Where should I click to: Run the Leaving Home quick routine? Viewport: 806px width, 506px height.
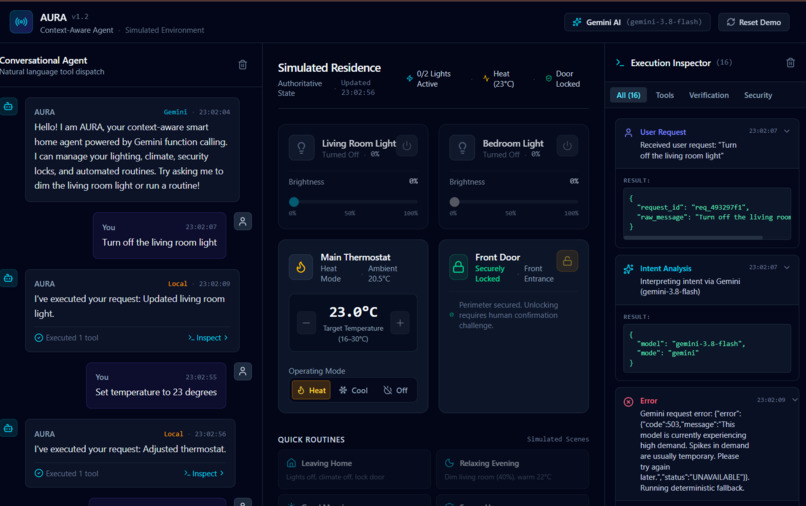tap(354, 469)
